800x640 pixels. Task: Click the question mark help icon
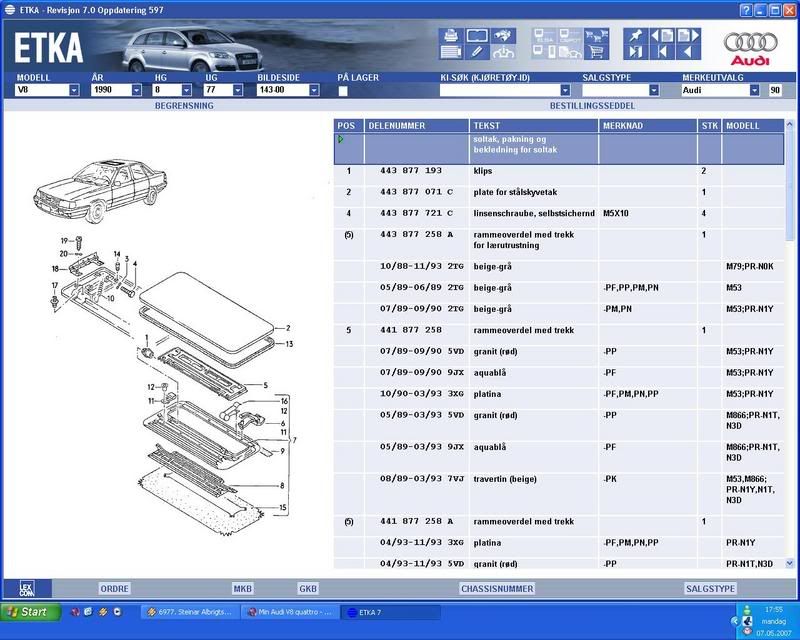746,9
